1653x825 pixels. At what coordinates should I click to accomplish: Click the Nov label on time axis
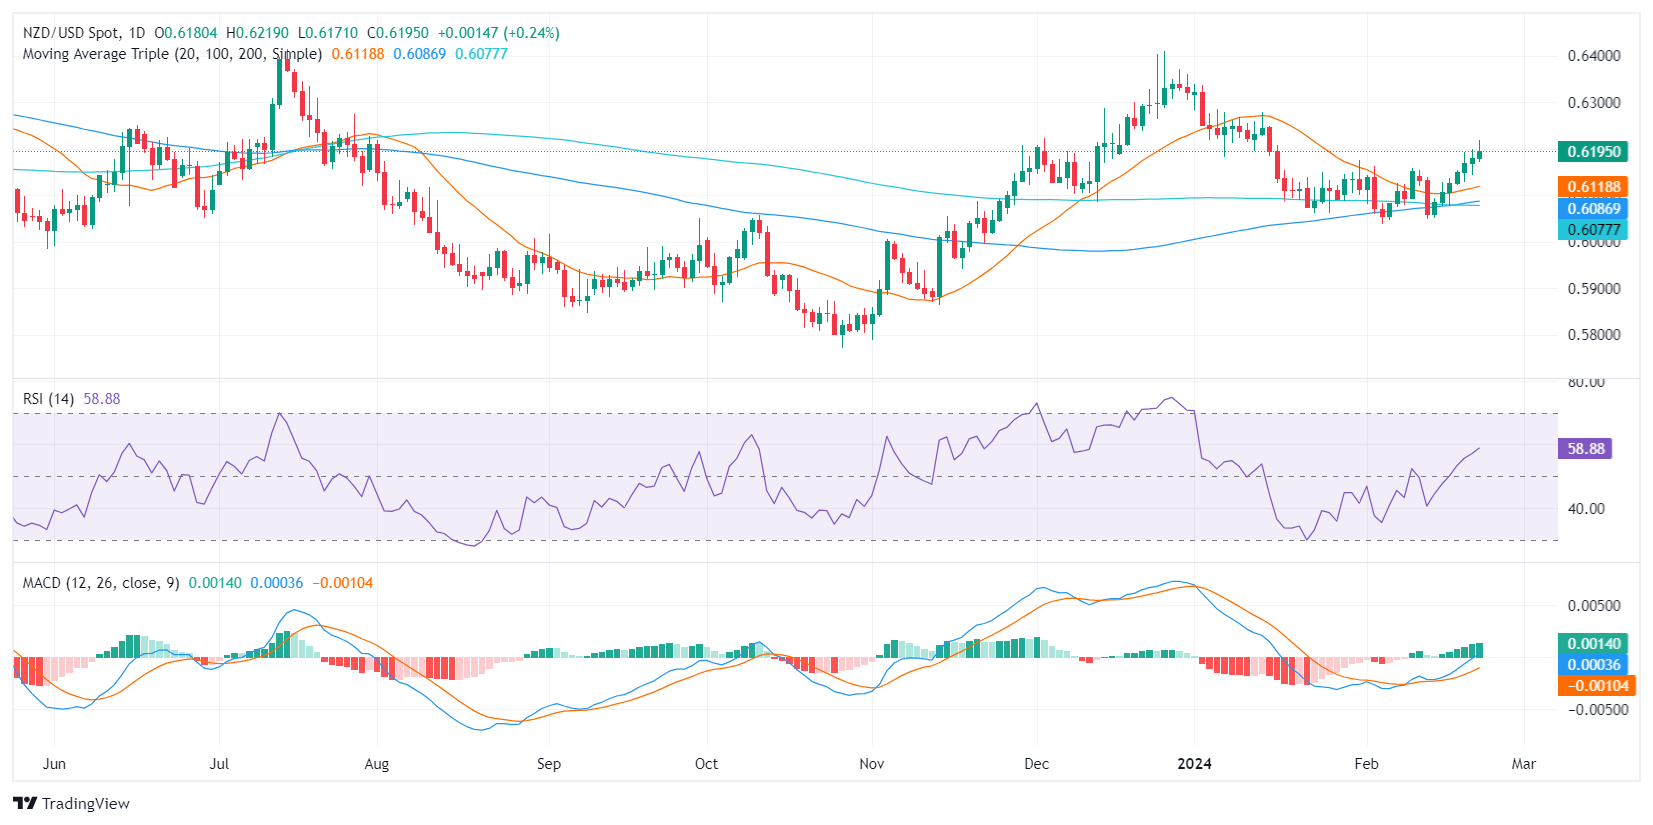coord(872,764)
